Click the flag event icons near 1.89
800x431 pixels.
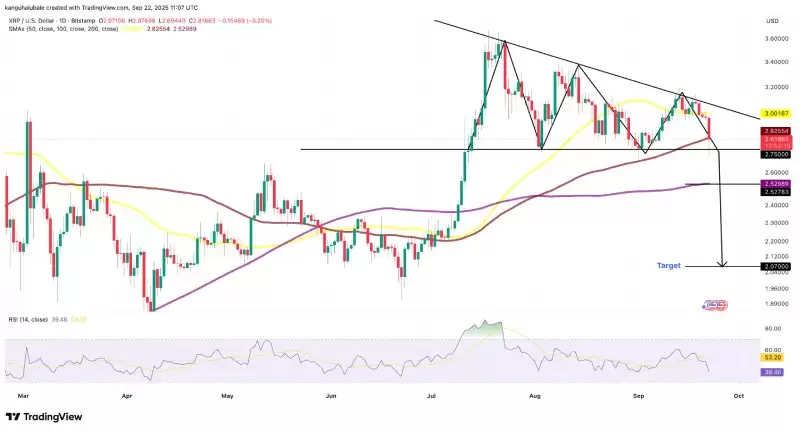pos(714,304)
